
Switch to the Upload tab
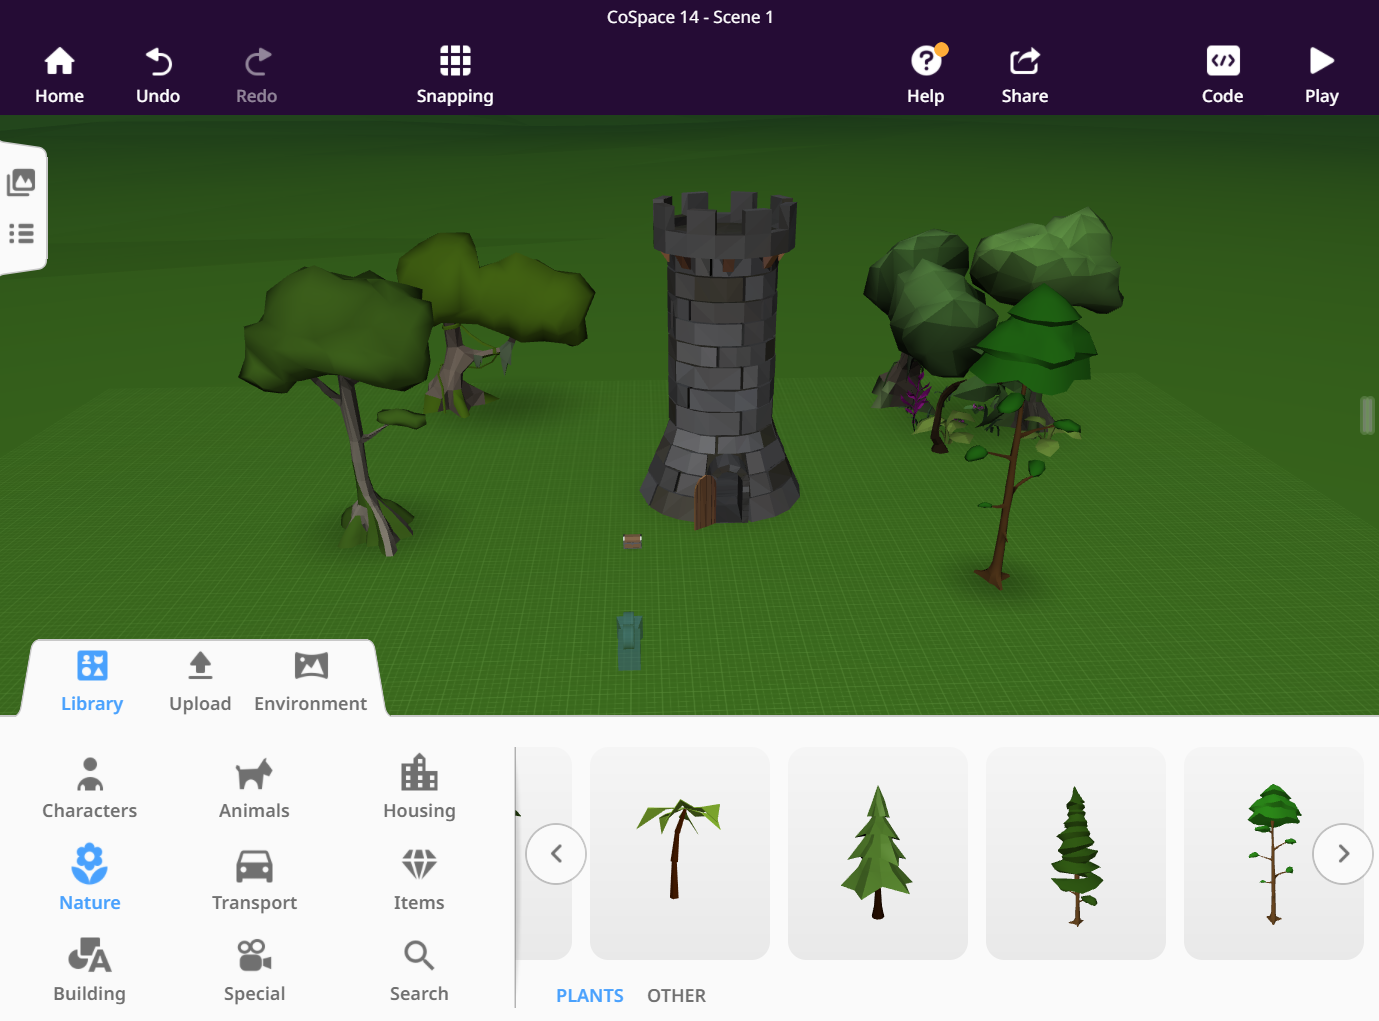click(x=200, y=682)
